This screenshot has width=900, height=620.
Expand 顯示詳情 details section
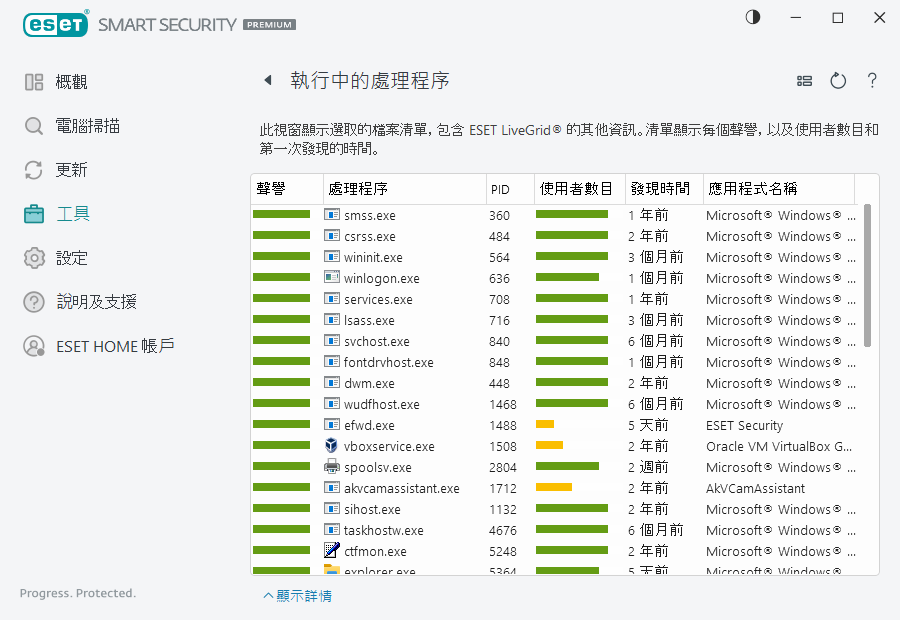pos(297,596)
